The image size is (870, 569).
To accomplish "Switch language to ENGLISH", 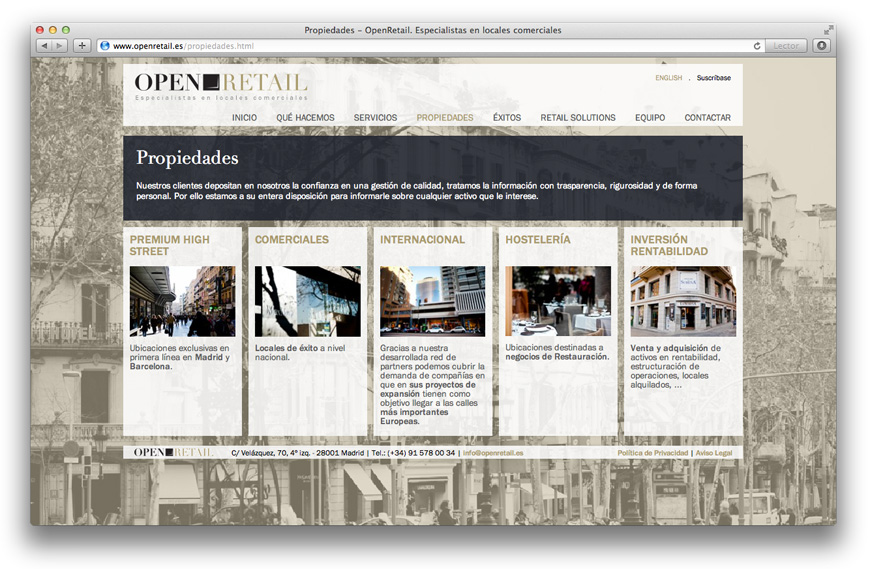I will point(669,78).
